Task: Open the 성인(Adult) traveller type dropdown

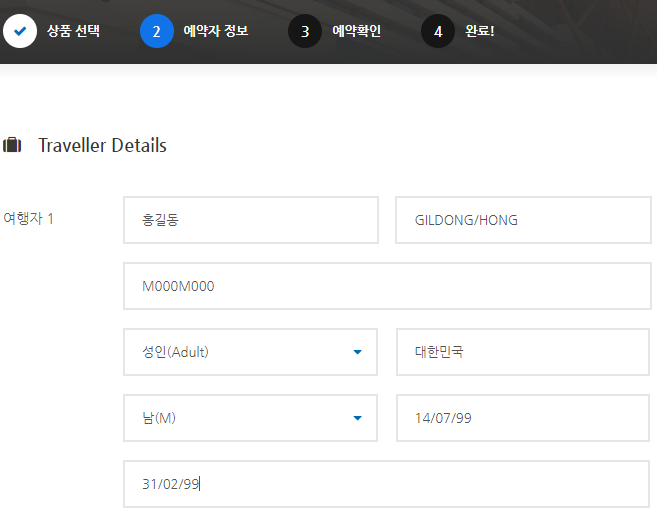Action: pos(250,352)
